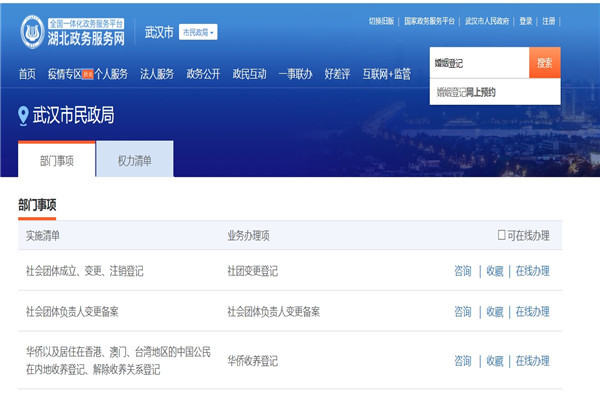
Task: Click 注册 link at top
Action: coord(549,21)
